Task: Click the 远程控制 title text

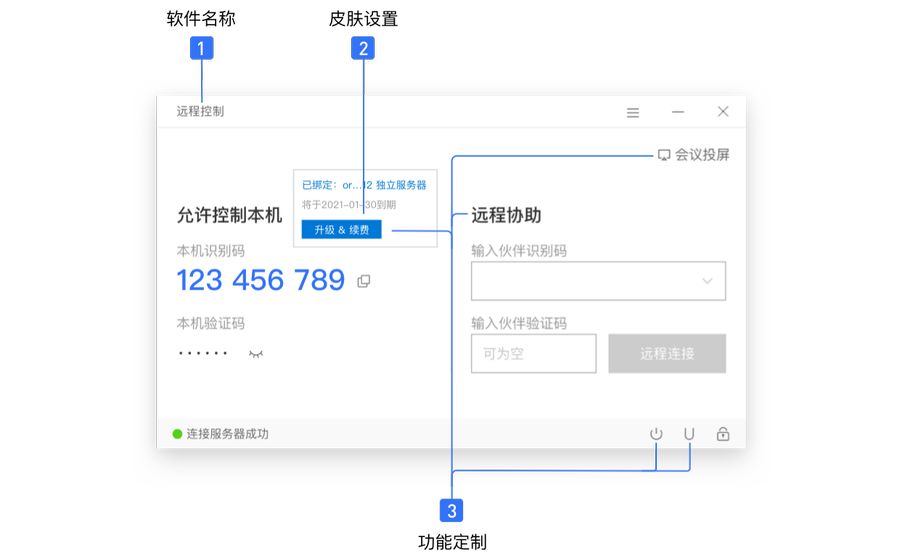Action: click(x=200, y=111)
